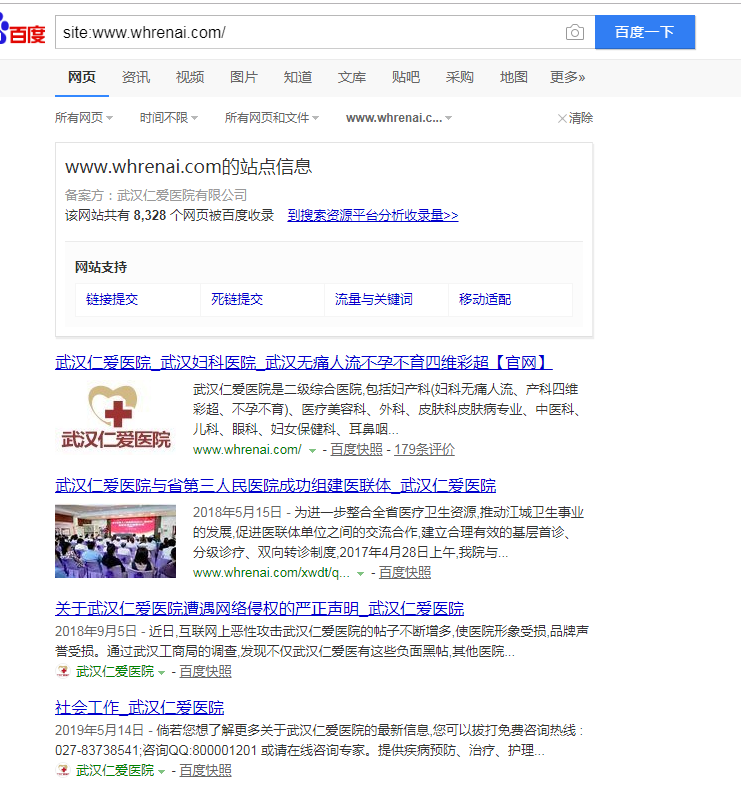Image resolution: width=741 pixels, height=789 pixels.
Task: Open the 组建医联体 result title
Action: click(275, 485)
